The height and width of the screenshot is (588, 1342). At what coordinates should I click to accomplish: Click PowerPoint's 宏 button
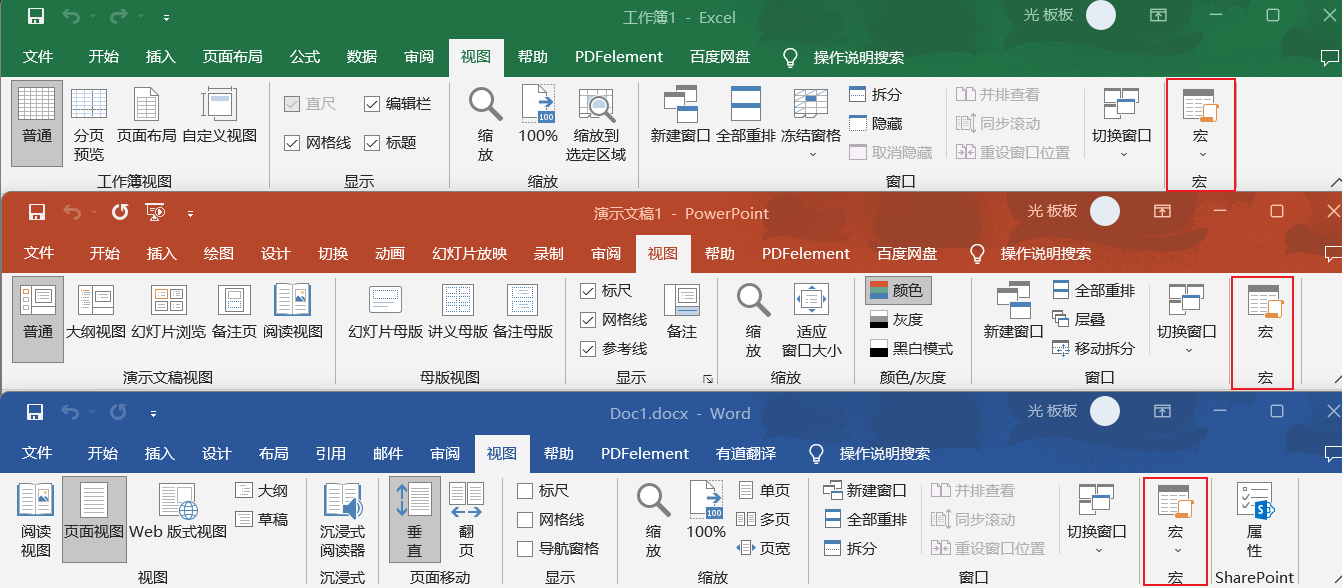(1265, 313)
